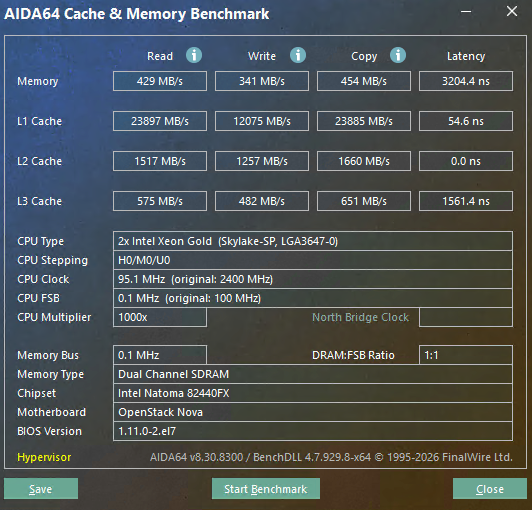Viewport: 532px width, 510px height.
Task: Select the Memory Write value 341 MB/s
Action: pos(262,81)
